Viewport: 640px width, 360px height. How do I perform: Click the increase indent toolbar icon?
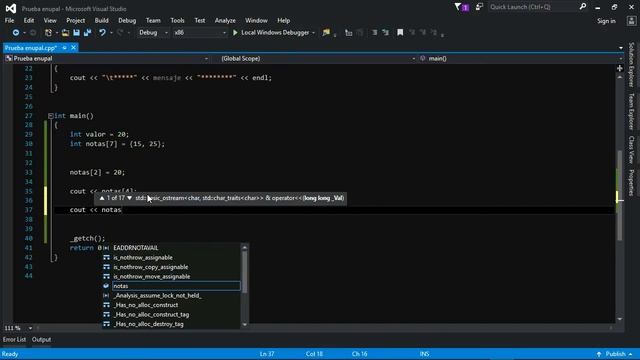coord(385,32)
